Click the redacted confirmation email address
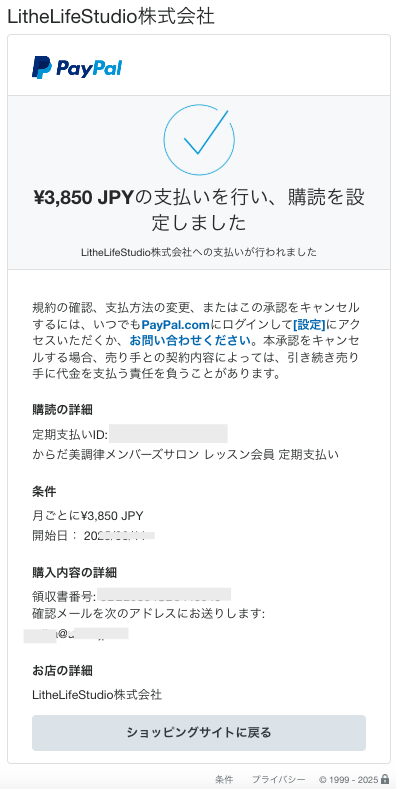 click(76, 635)
